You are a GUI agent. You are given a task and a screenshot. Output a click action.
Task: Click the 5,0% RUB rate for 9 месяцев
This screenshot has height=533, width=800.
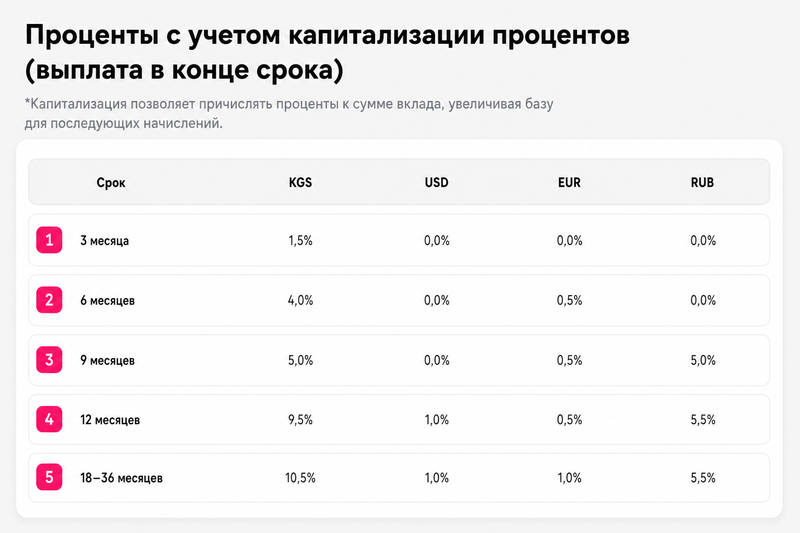(x=703, y=361)
